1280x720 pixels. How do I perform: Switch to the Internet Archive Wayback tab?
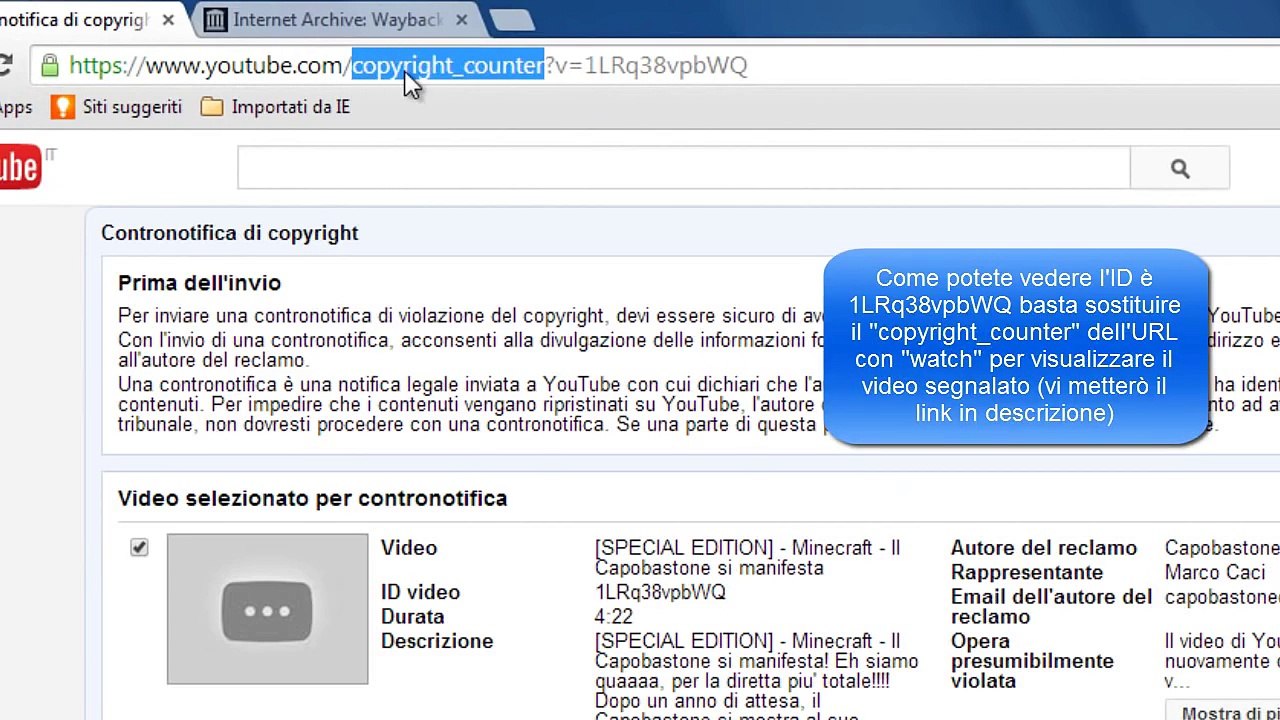click(336, 20)
